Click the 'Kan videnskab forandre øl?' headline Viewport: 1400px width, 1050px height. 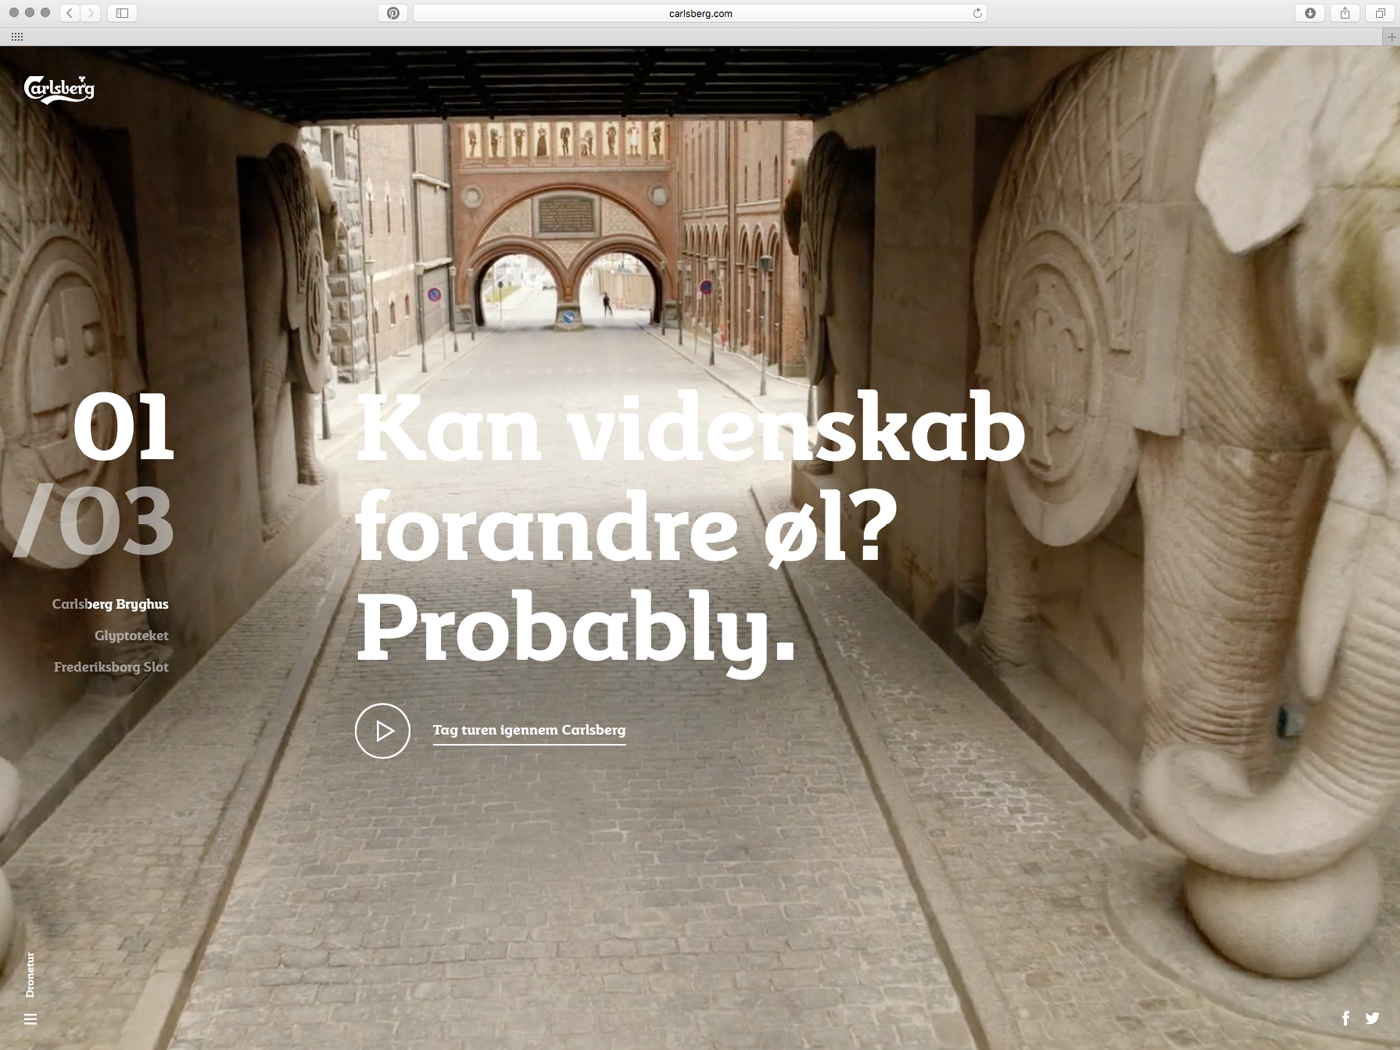[690, 478]
